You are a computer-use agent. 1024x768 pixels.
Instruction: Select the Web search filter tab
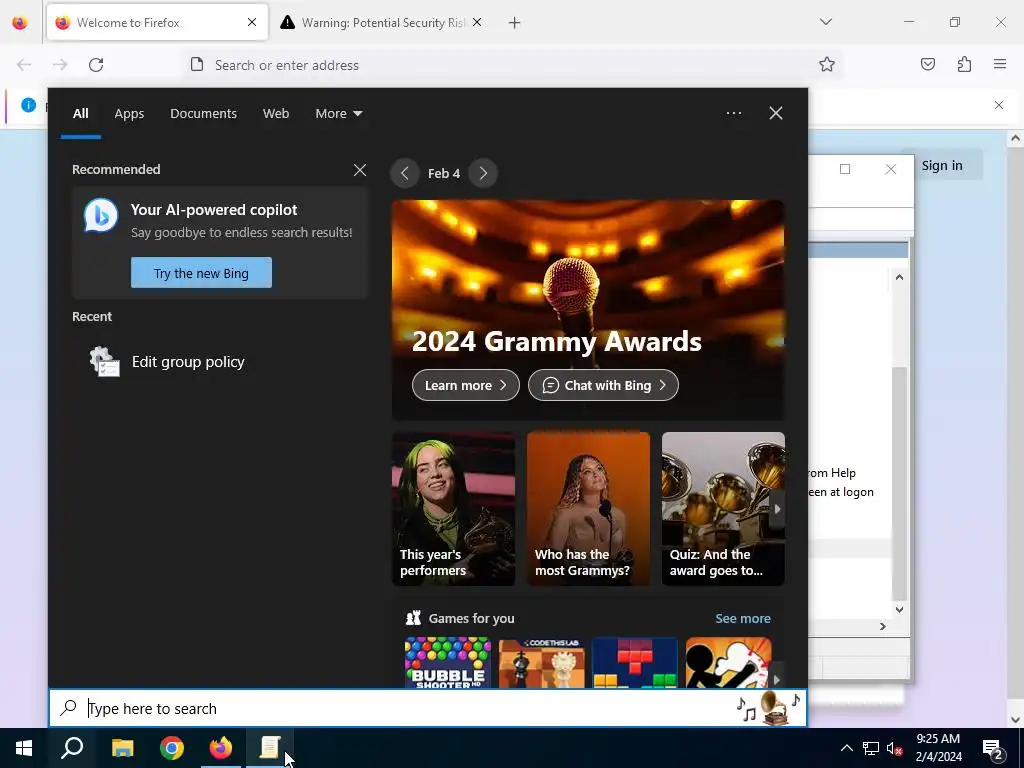click(276, 114)
